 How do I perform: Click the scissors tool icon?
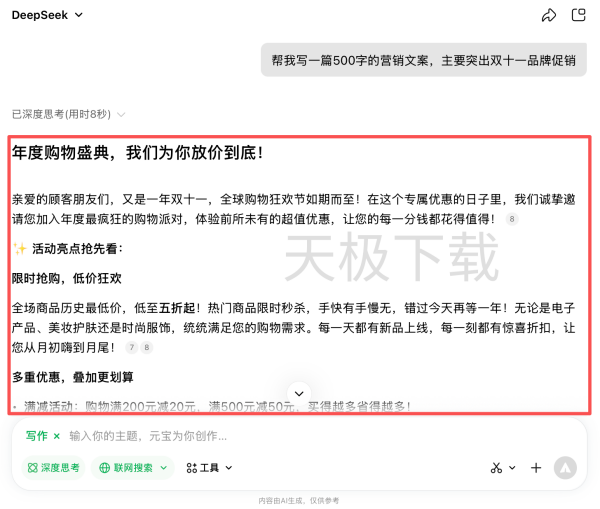(x=495, y=467)
